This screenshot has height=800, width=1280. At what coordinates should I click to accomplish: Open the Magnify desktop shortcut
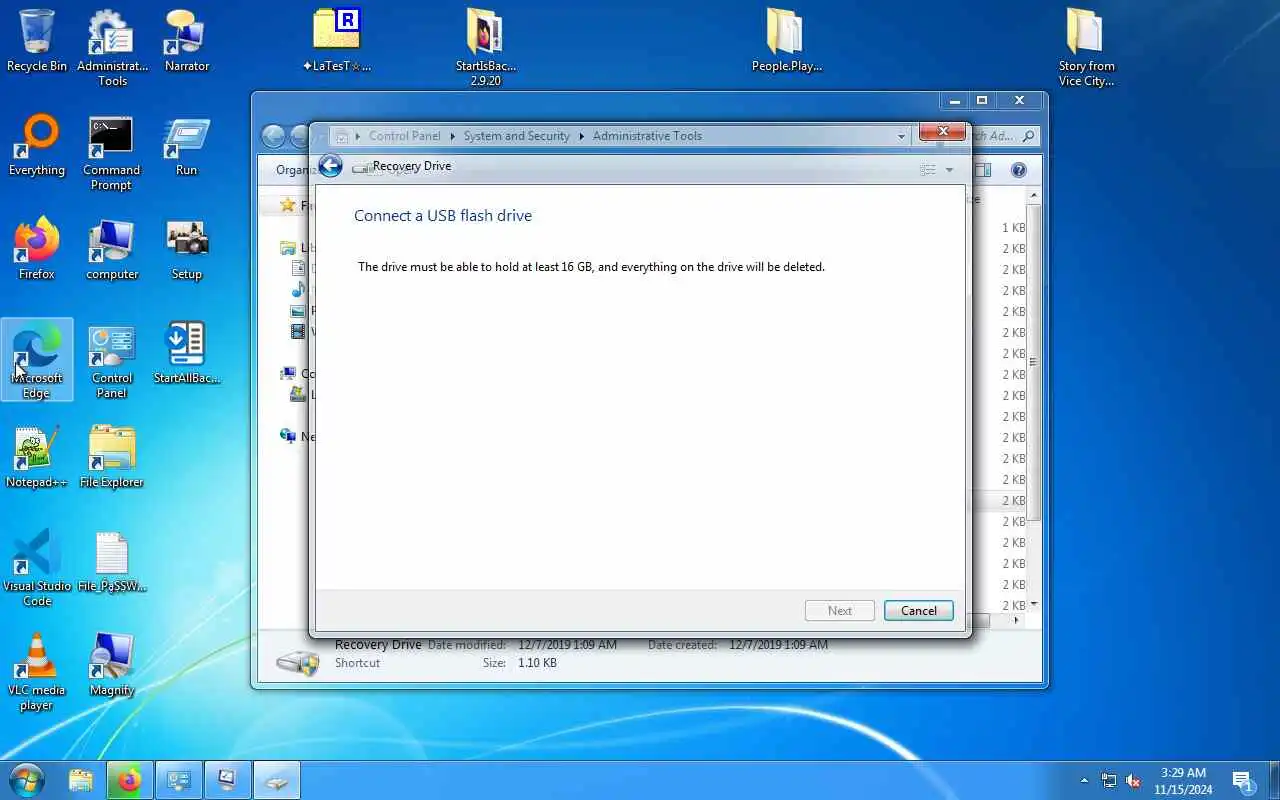coord(112,666)
